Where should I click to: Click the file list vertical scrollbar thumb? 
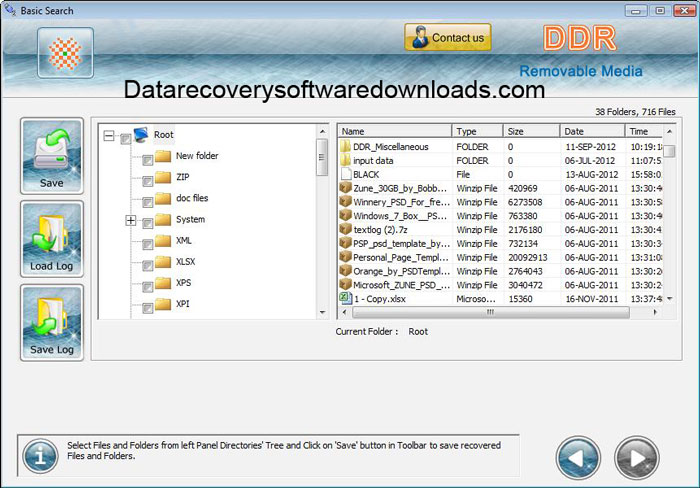669,151
